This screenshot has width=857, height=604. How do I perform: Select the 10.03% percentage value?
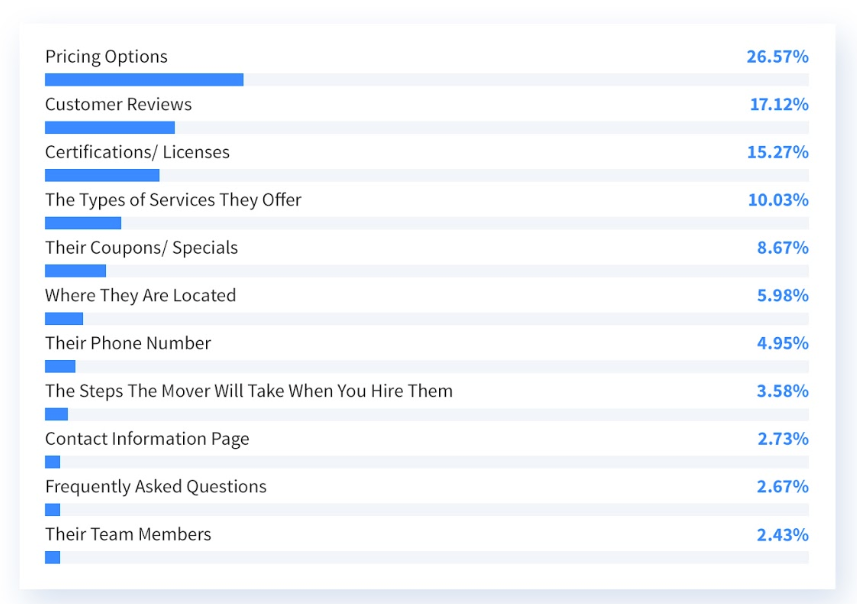[778, 200]
